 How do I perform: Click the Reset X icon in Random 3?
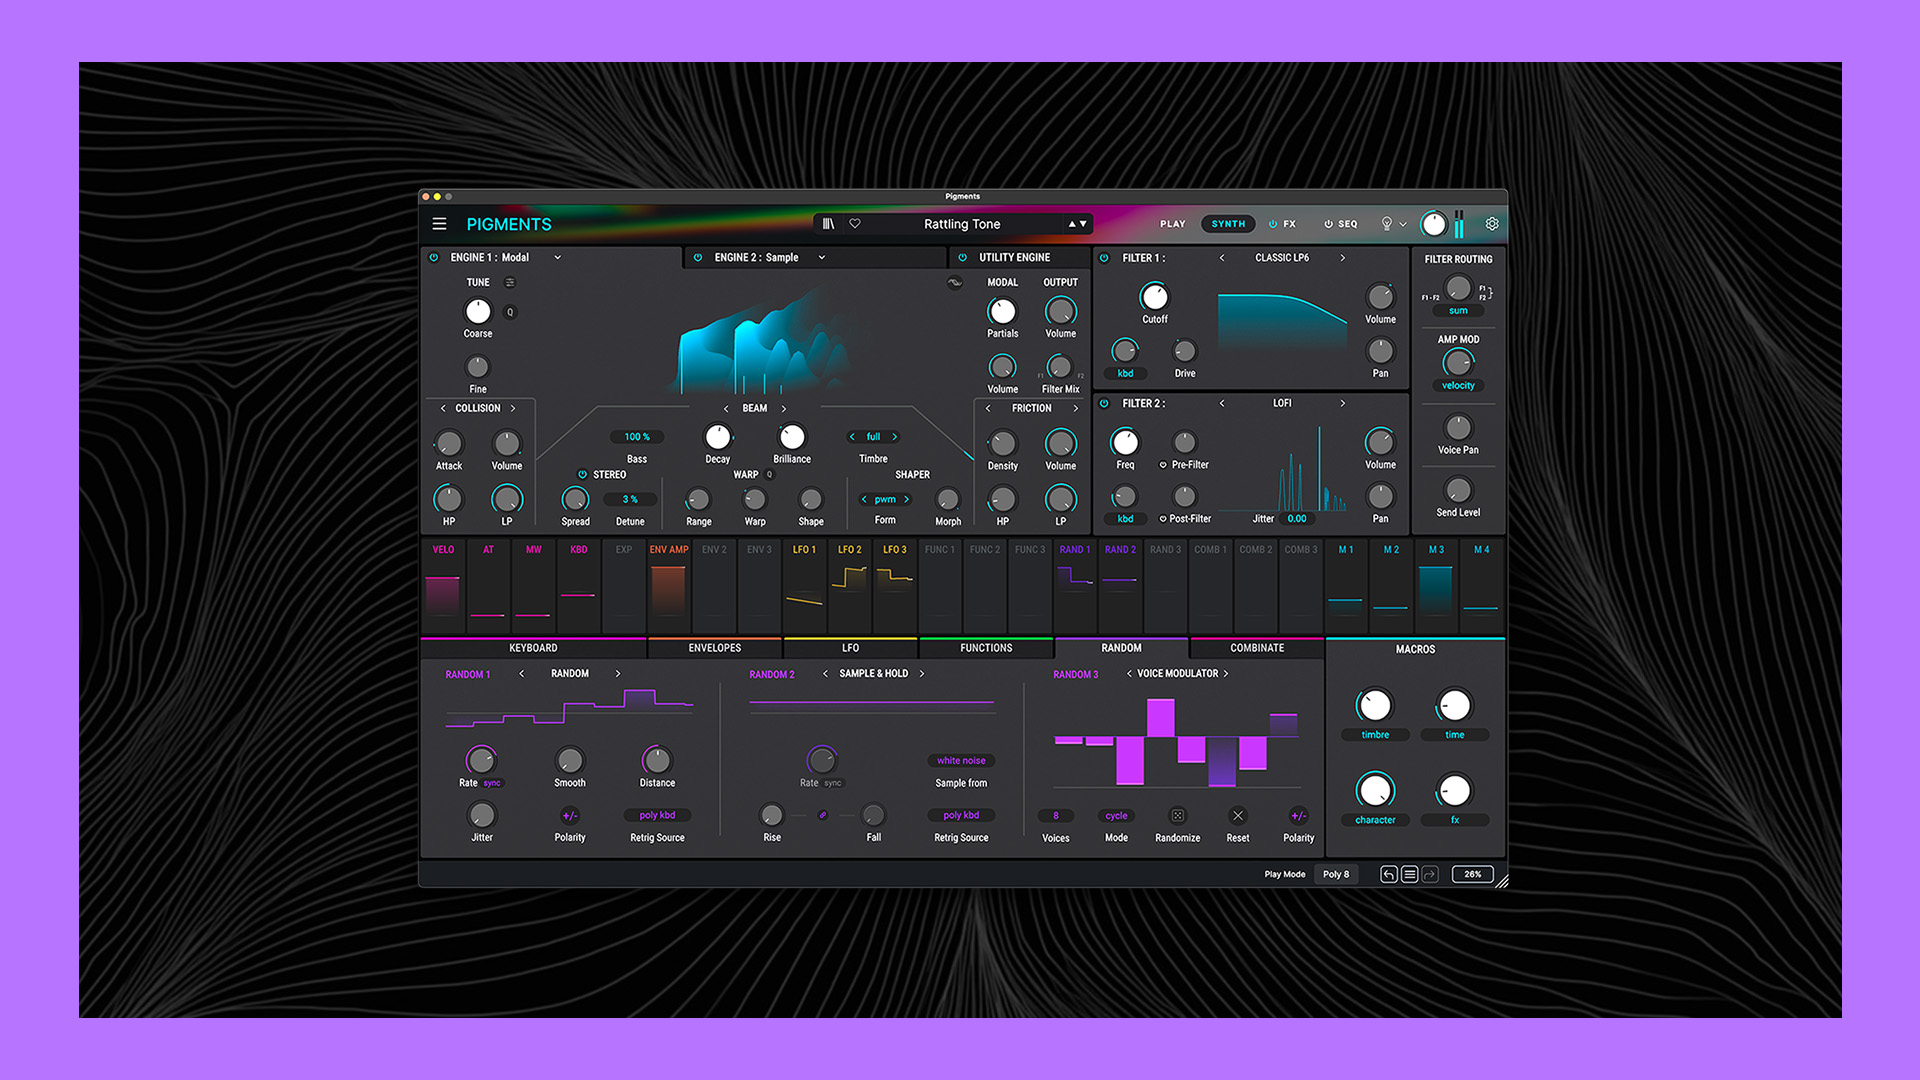tap(1238, 816)
